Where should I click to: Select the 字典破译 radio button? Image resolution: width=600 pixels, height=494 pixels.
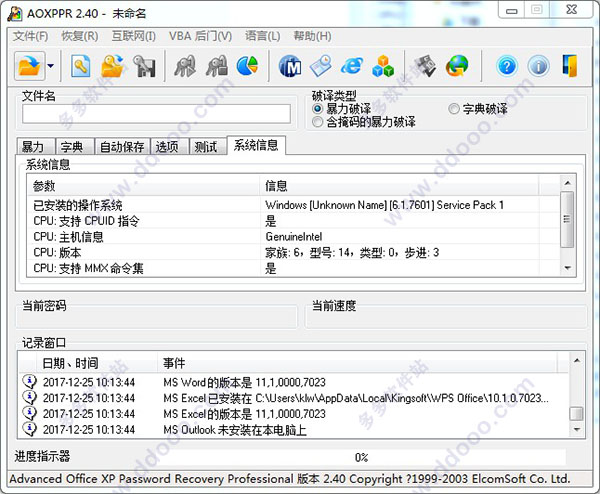pos(453,109)
